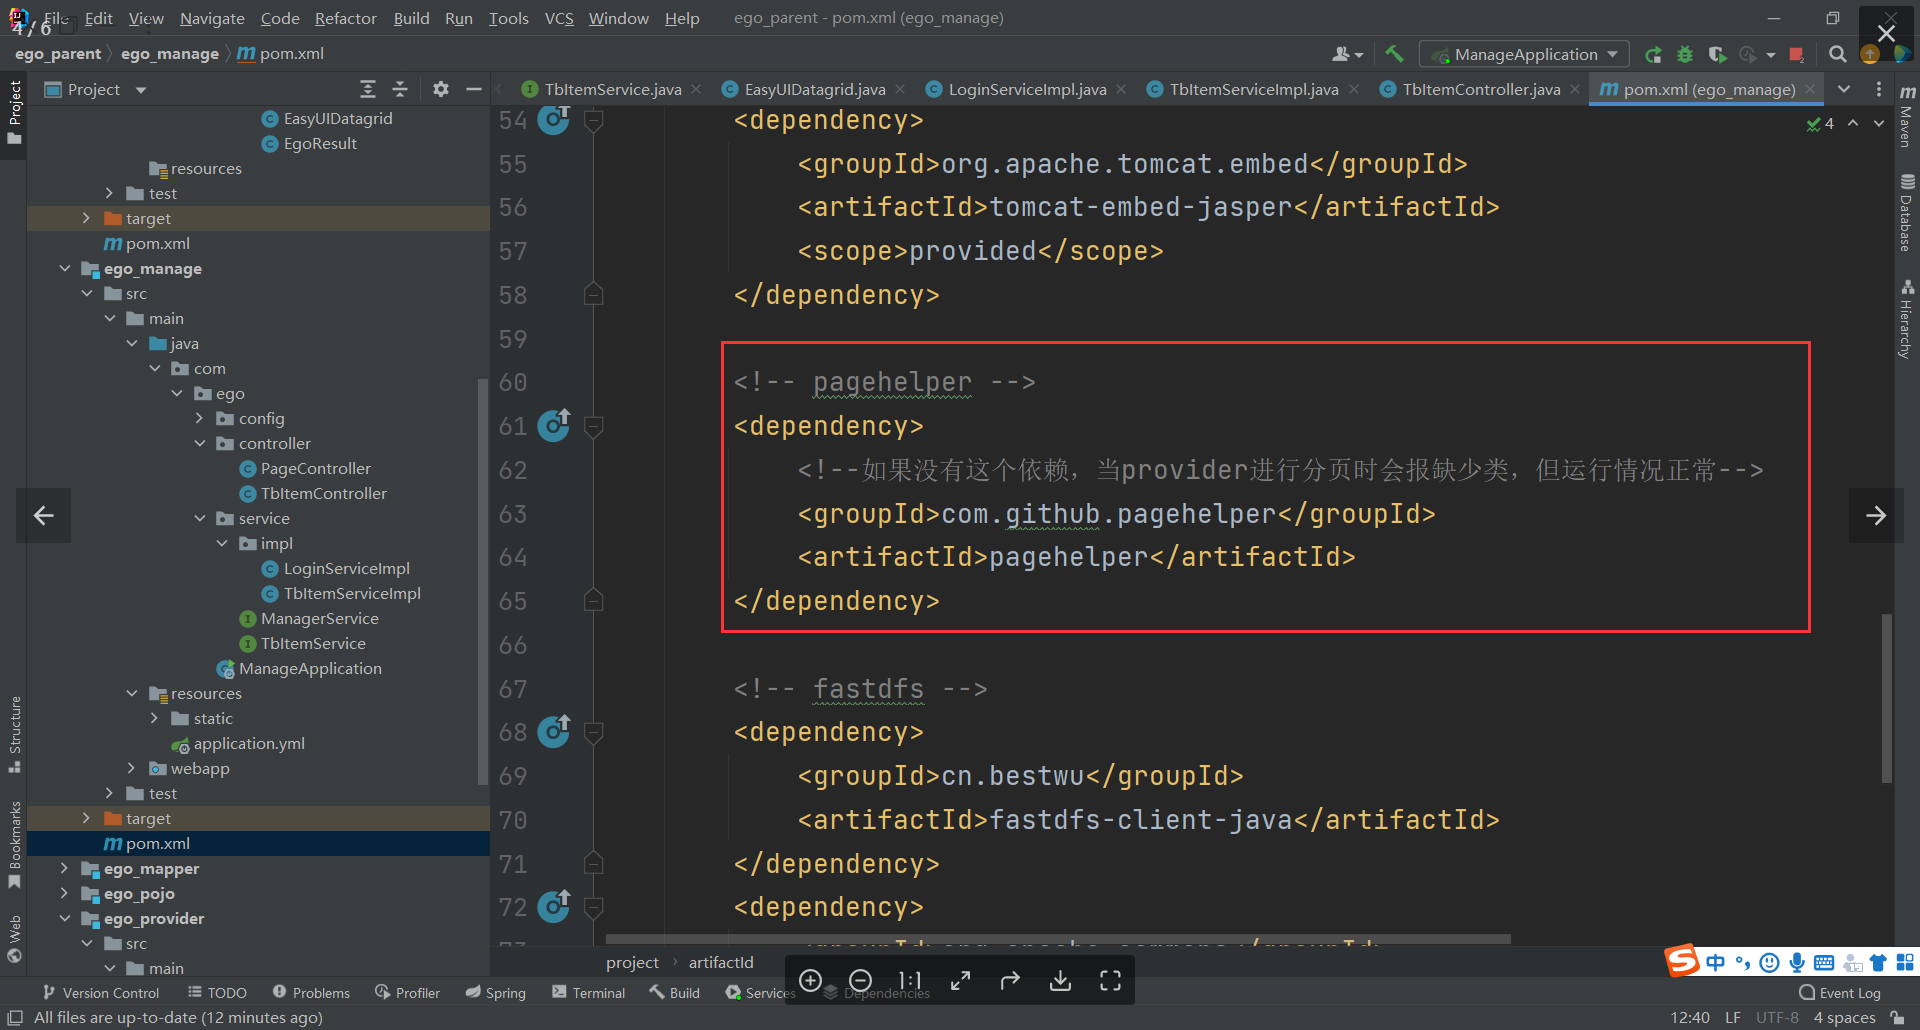Screen dimensions: 1920x1030
Task: Click ego_manage in the breadcrumb path
Action: pos(170,54)
